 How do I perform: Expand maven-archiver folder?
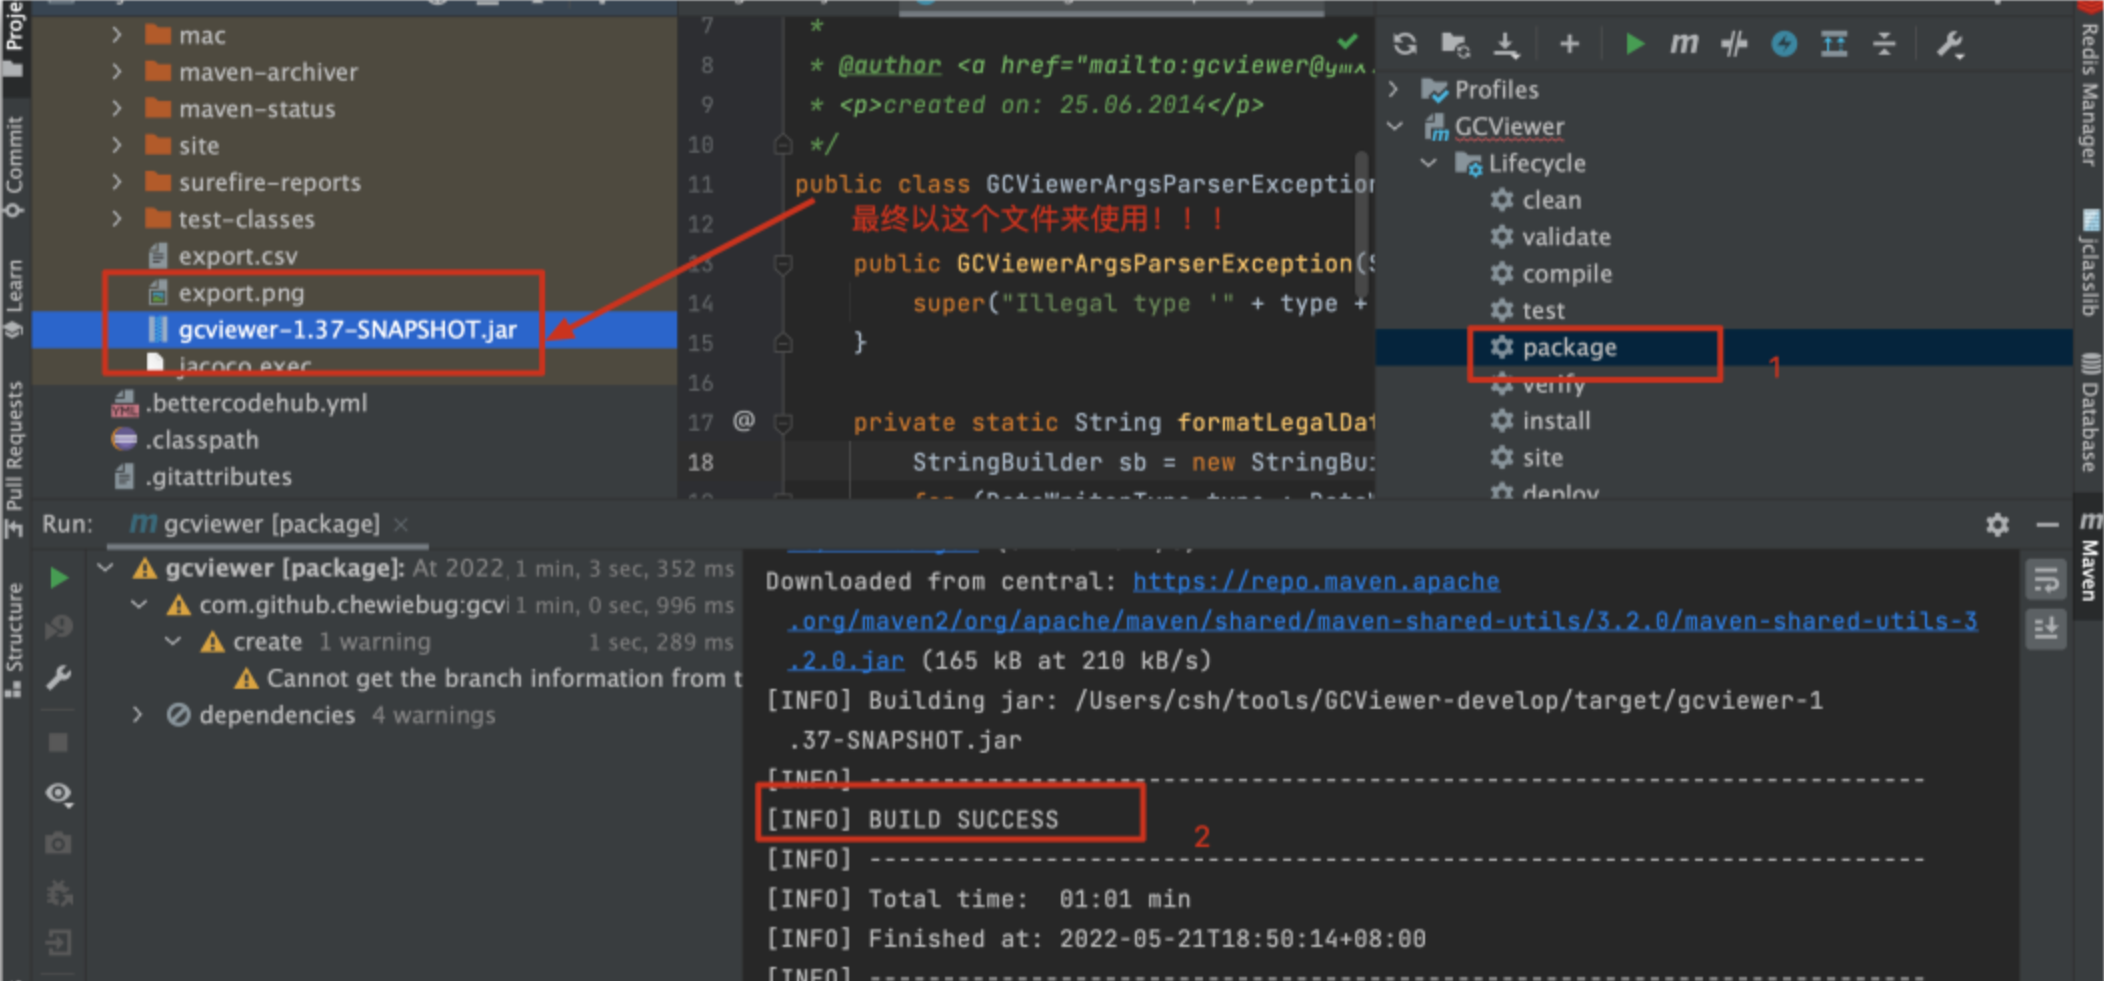[x=117, y=72]
